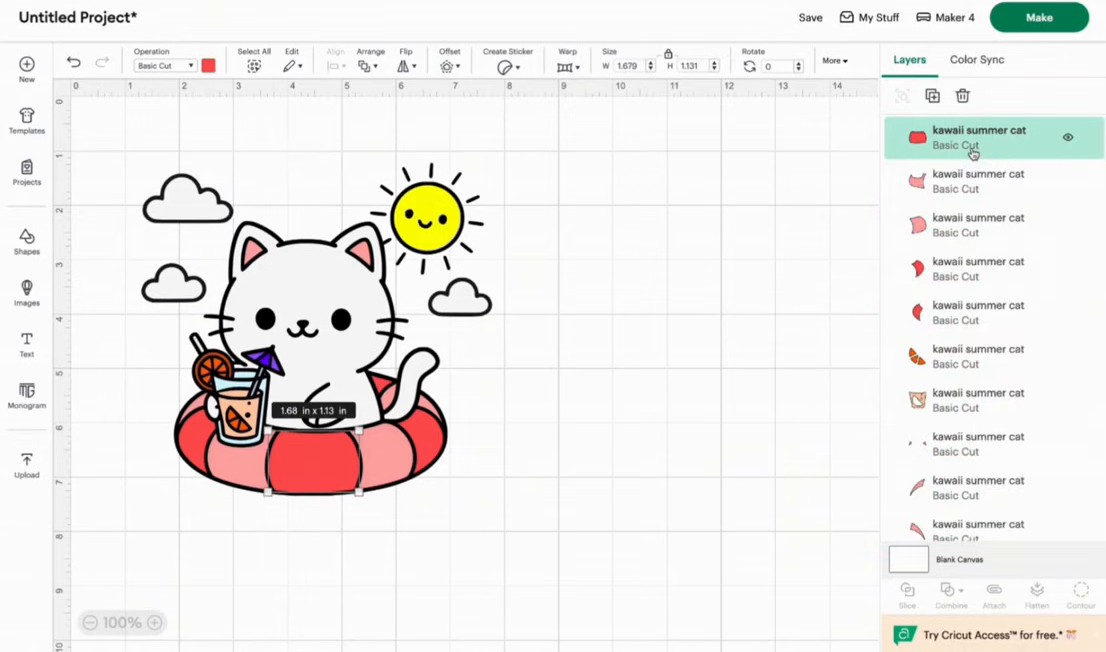Image resolution: width=1106 pixels, height=652 pixels.
Task: Hide the selected kawaii summer cat layer
Action: tap(1068, 138)
